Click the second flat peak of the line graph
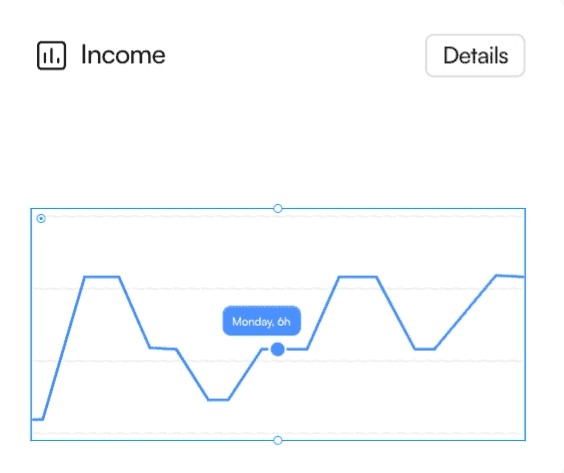564x473 pixels. pos(358,277)
